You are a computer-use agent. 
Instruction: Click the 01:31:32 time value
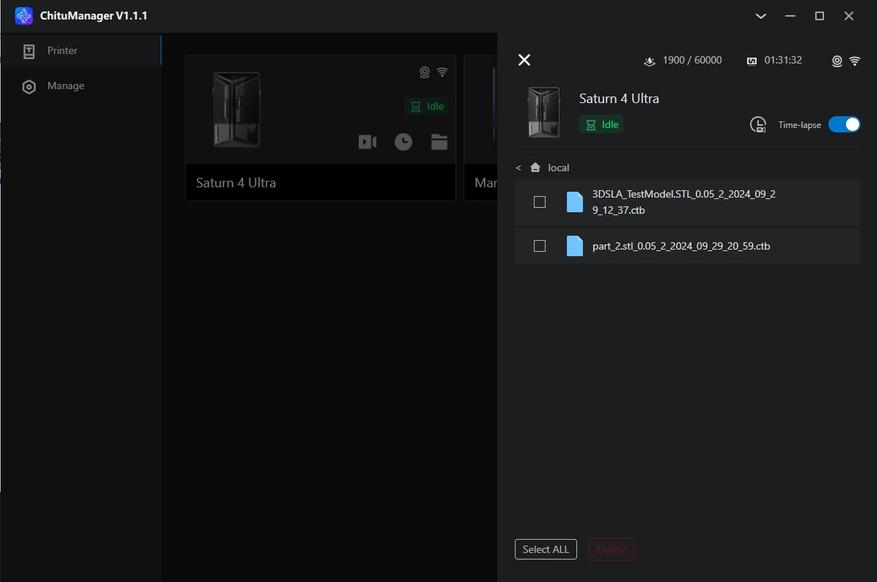pyautogui.click(x=783, y=60)
